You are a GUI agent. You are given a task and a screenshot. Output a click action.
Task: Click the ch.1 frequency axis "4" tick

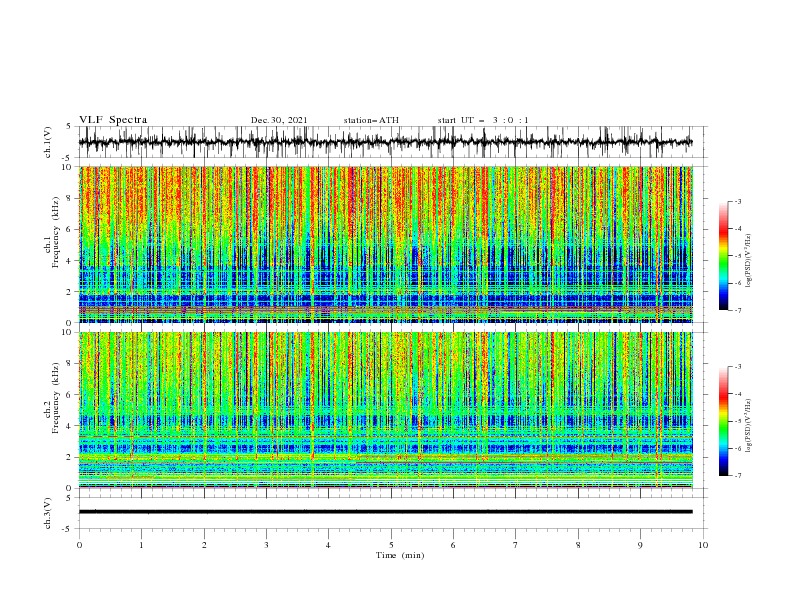point(70,261)
